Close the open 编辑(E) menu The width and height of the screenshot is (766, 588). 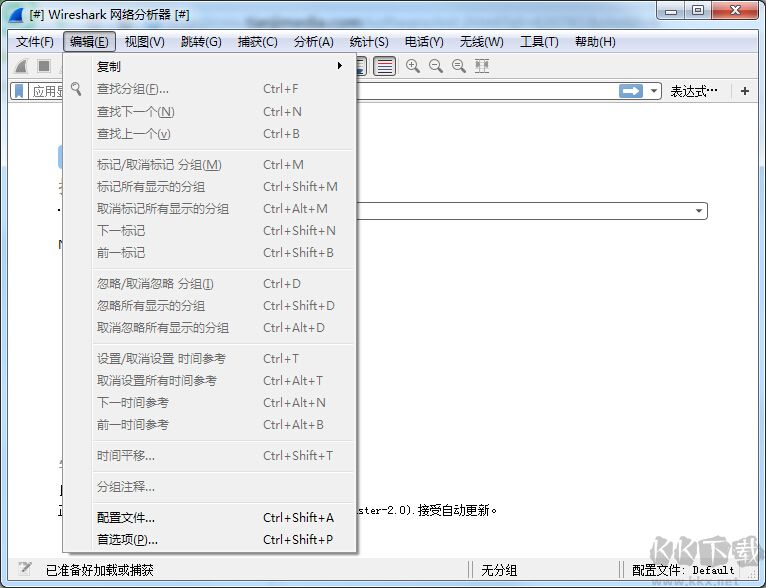89,42
